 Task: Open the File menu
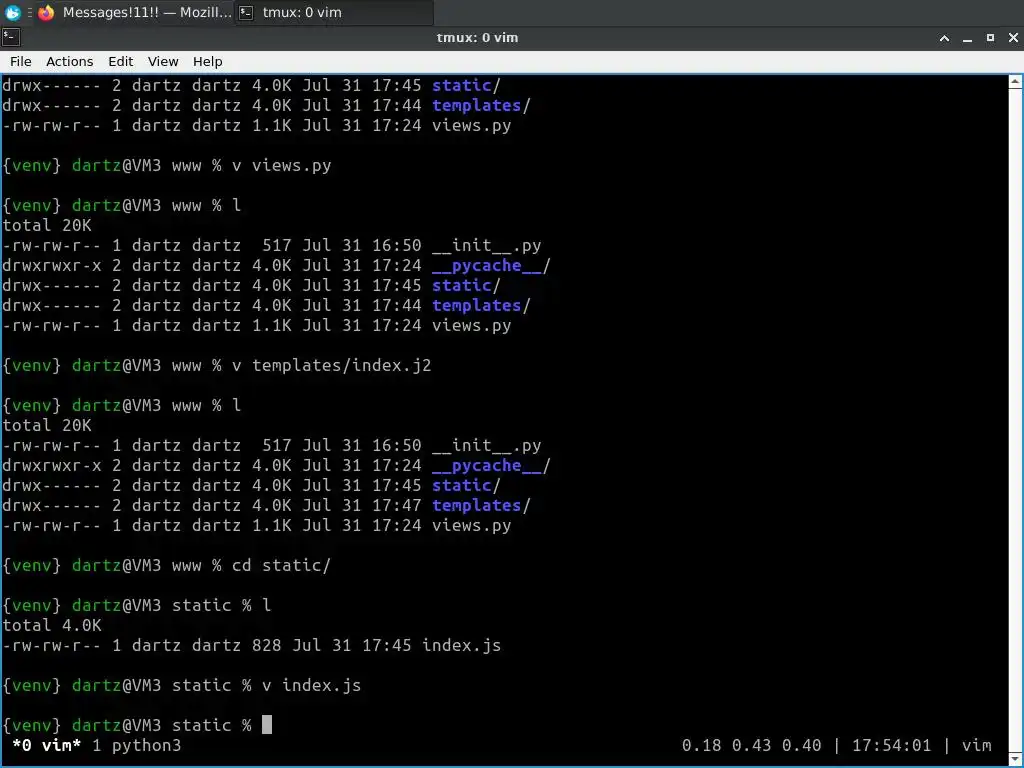point(20,61)
